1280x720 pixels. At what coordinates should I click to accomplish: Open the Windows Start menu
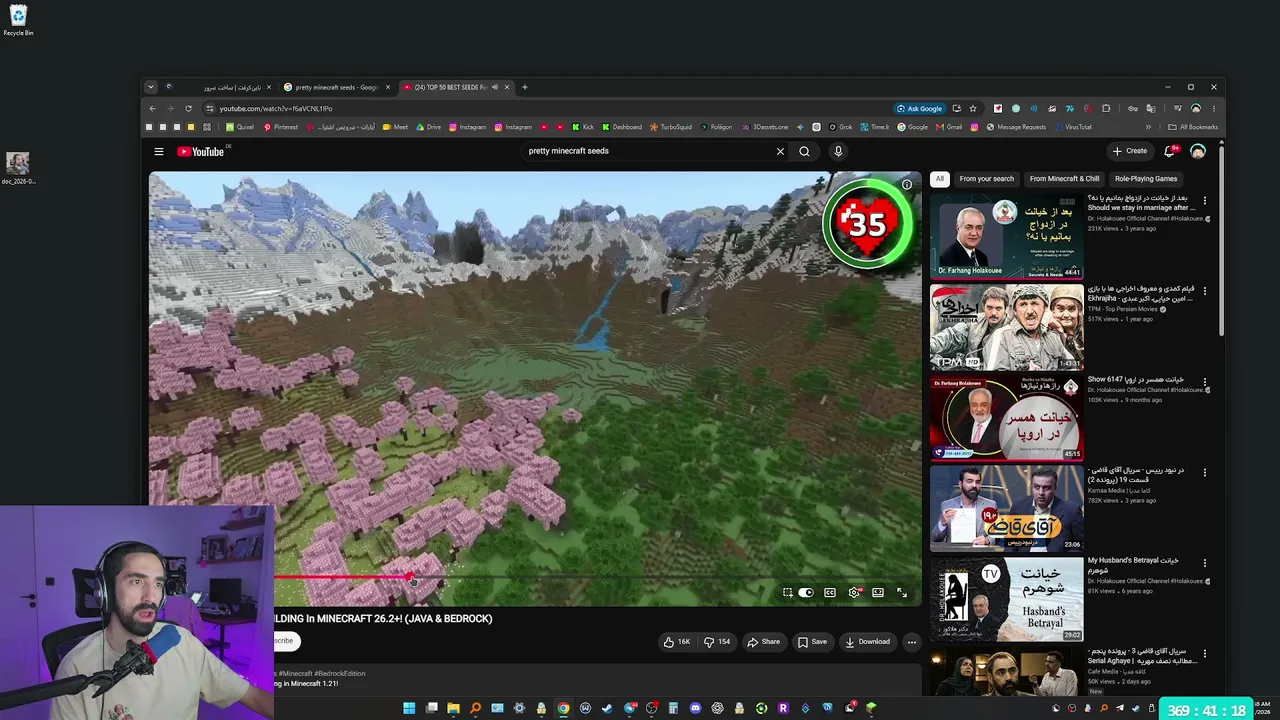click(409, 708)
